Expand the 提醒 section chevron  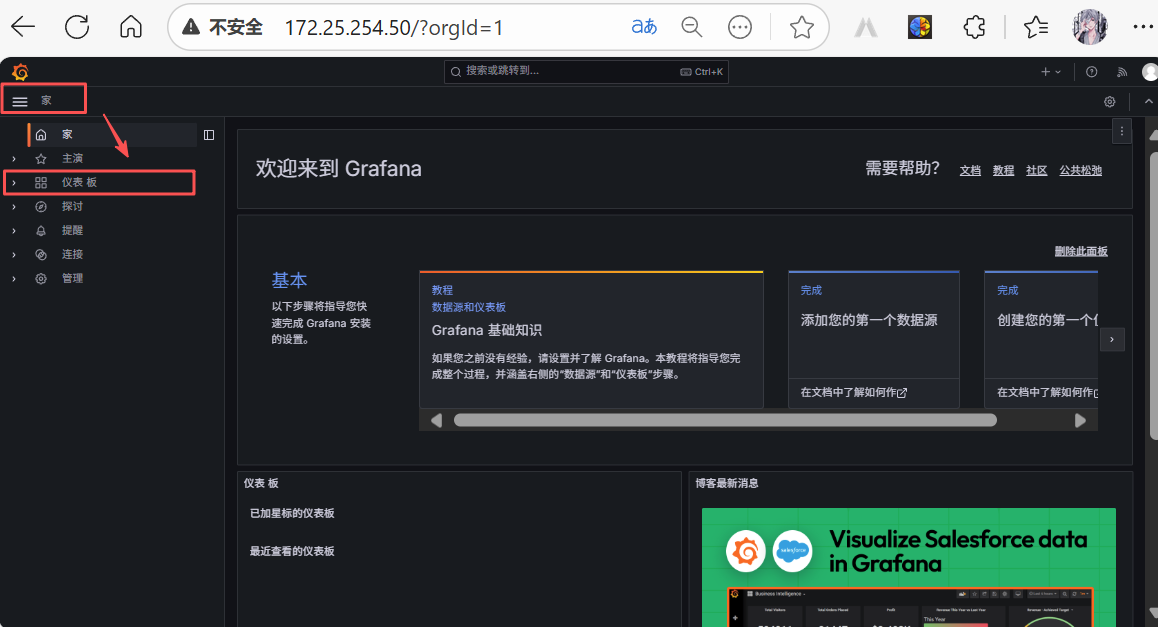click(14, 230)
